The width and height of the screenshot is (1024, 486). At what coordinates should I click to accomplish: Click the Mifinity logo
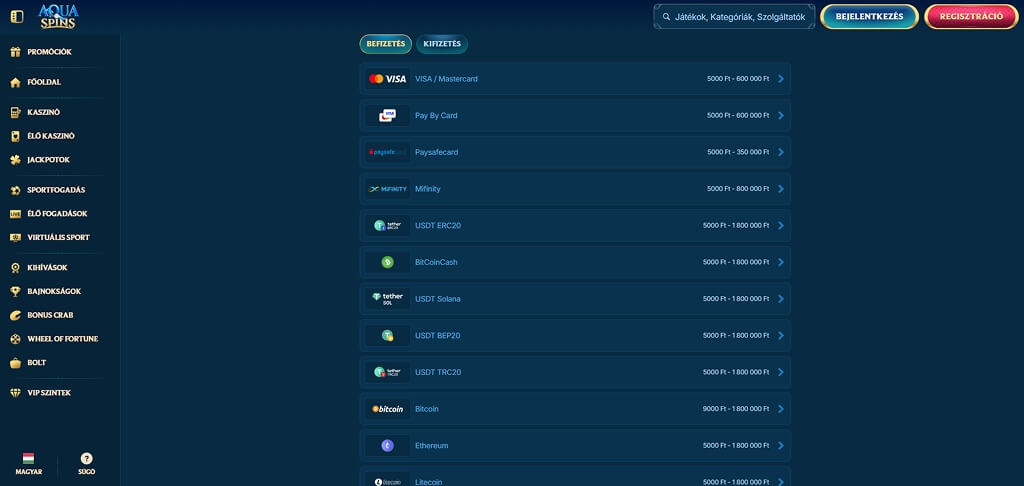(387, 189)
